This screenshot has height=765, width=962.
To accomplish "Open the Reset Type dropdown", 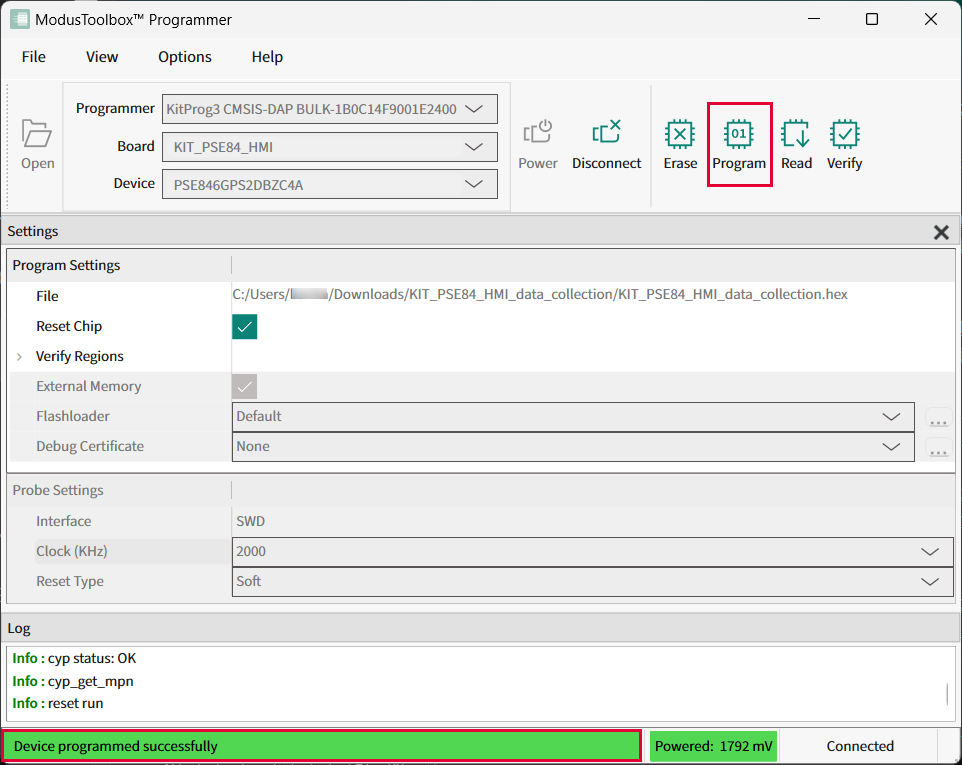I will [929, 582].
